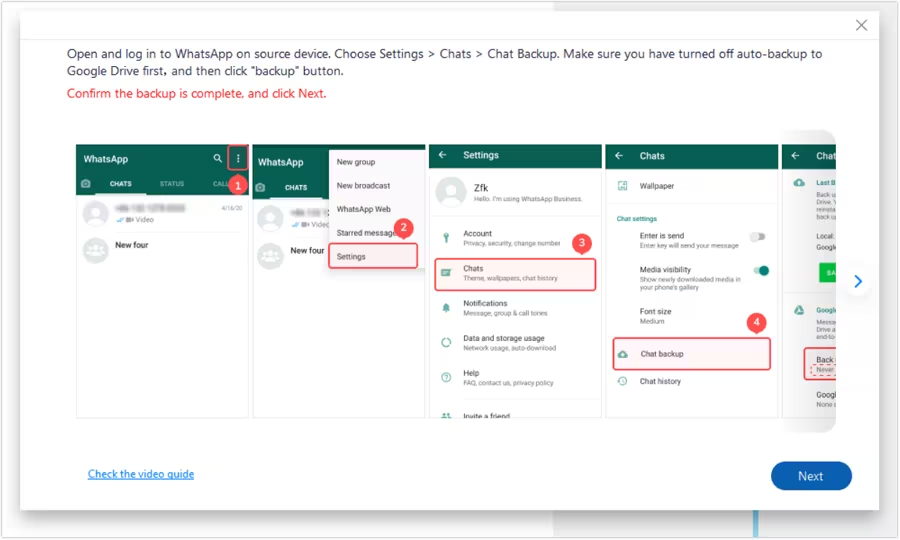Click the question mark Help icon
Image resolution: width=900 pixels, height=540 pixels.
(x=446, y=377)
